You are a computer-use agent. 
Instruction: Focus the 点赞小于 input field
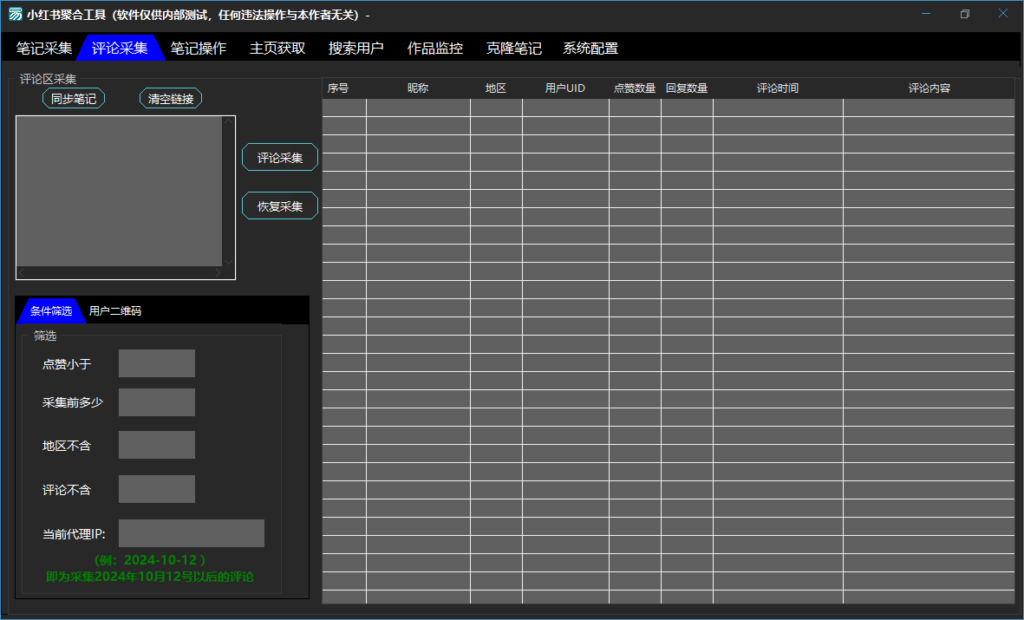tap(157, 363)
